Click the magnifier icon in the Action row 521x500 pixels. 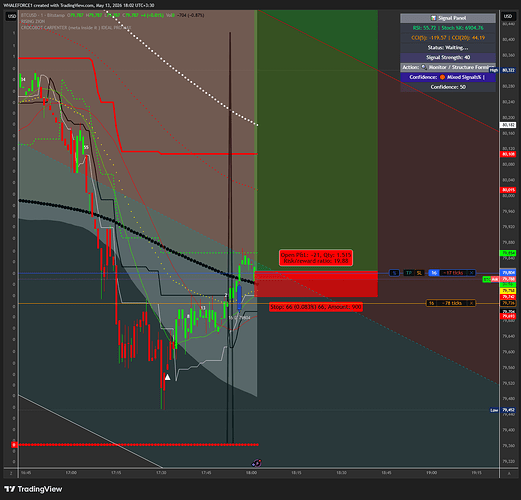click(x=424, y=67)
